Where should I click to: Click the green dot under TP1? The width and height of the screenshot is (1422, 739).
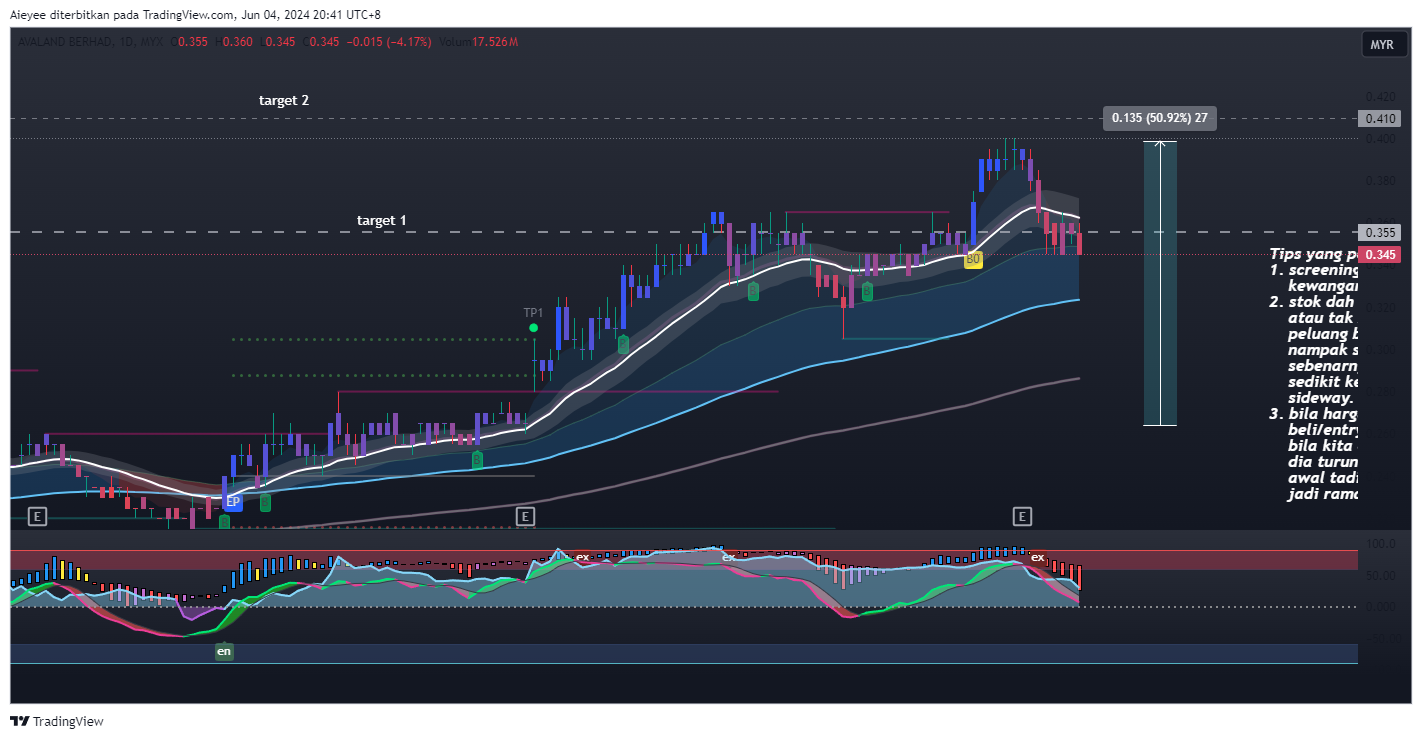pos(534,327)
